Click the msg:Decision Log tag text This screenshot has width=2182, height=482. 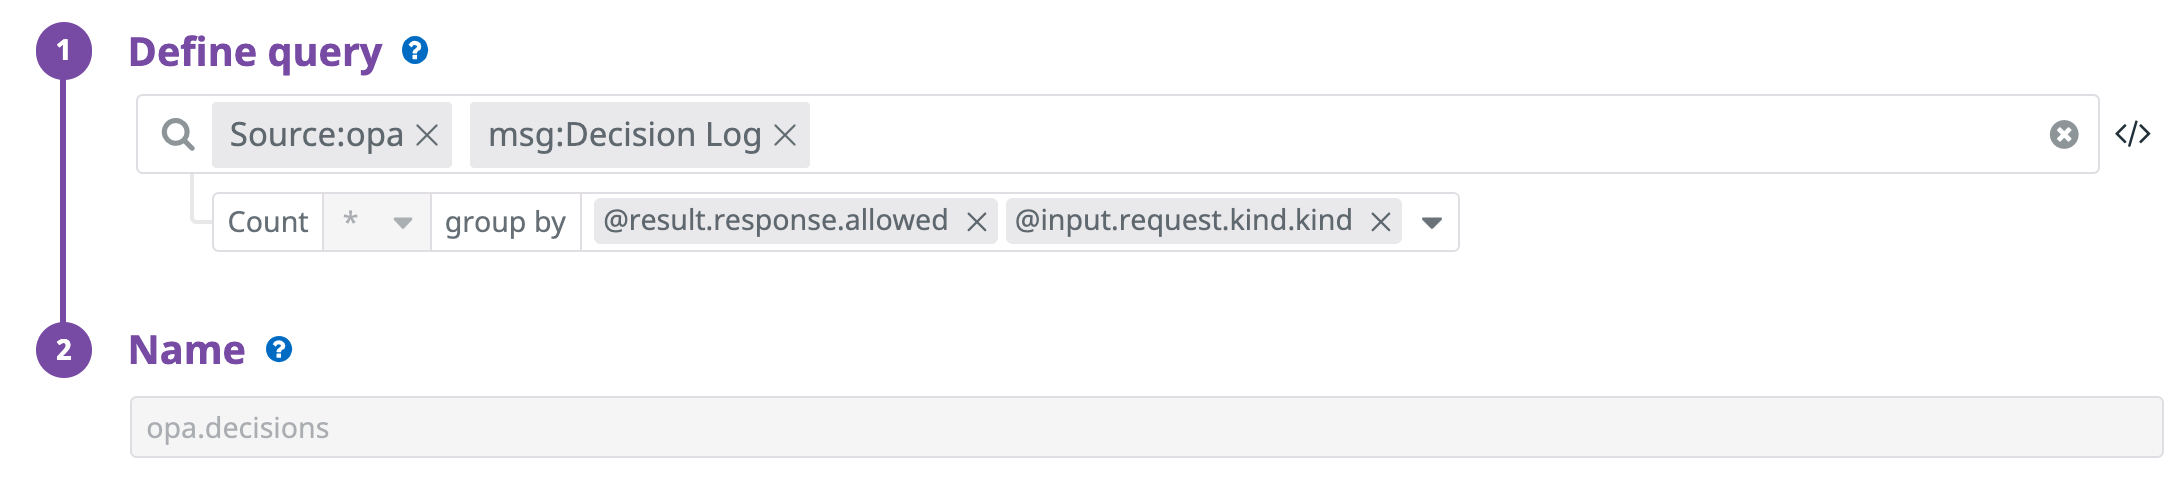tap(625, 134)
